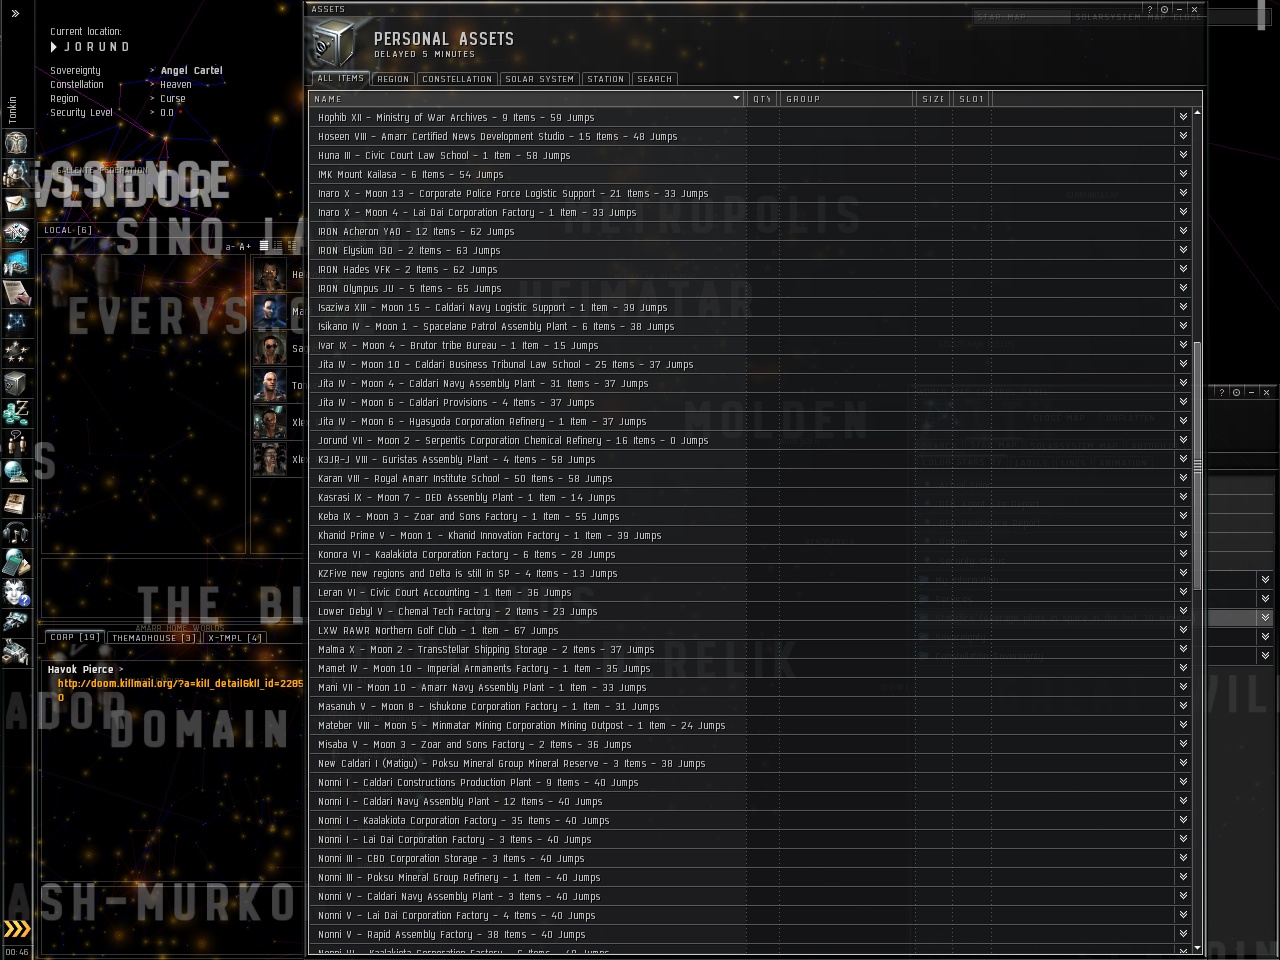Click the JORUND current location name
Image resolution: width=1280 pixels, height=960 pixels.
coord(96,47)
